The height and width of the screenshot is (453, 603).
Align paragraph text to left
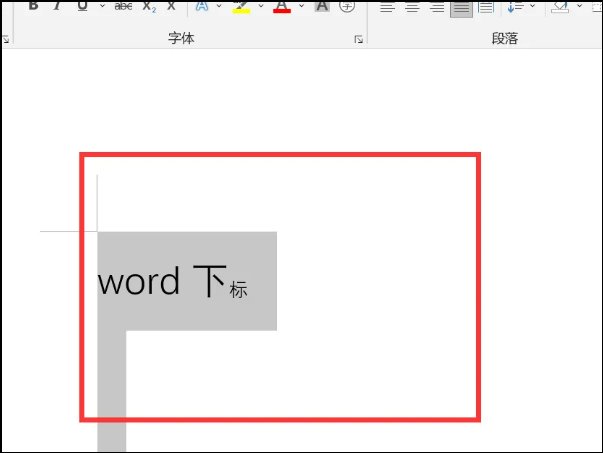tap(387, 7)
